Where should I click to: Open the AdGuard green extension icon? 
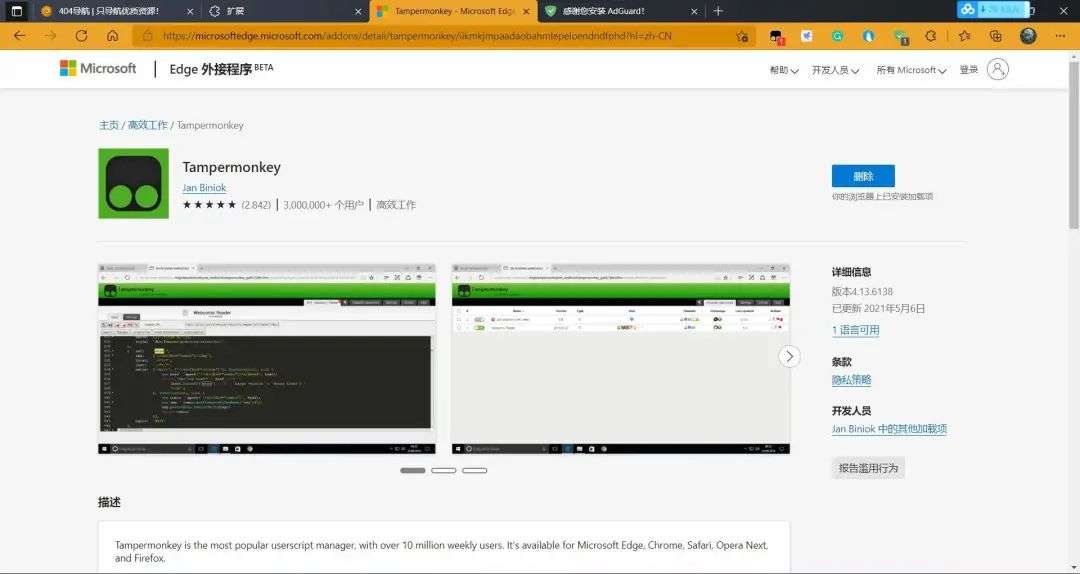[x=901, y=37]
